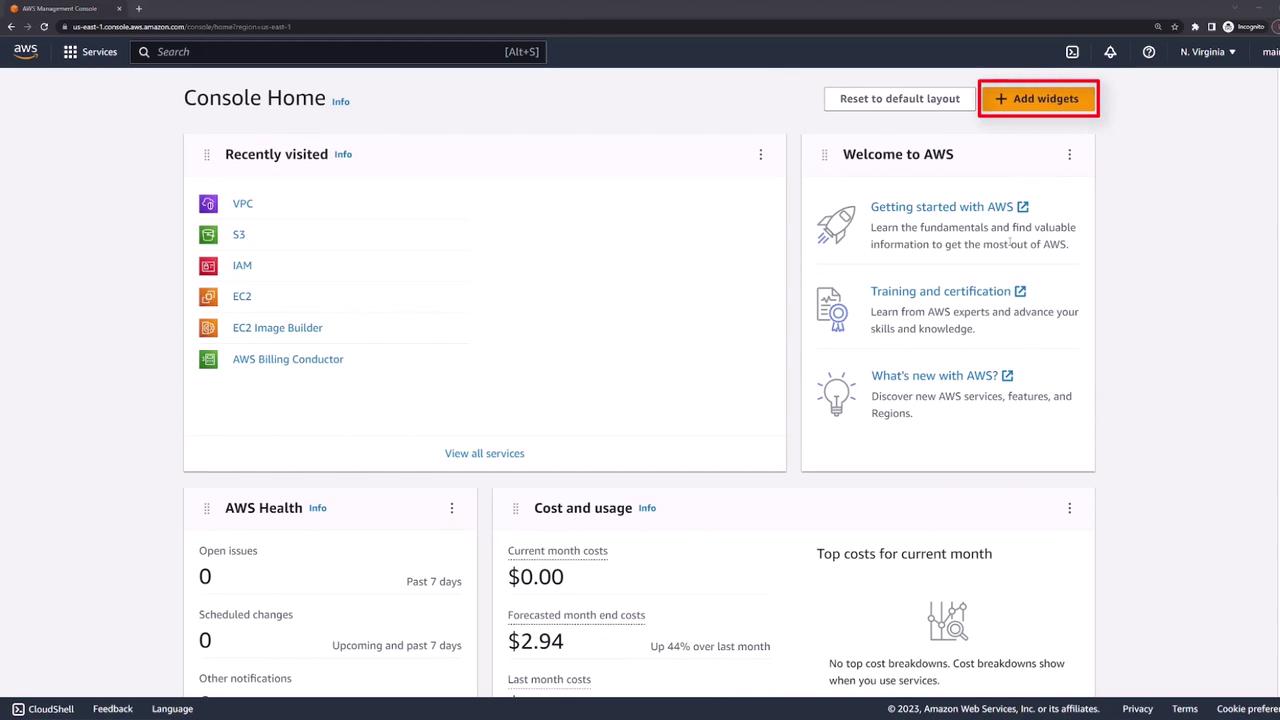Grab the AWS Health drag handle
Screen dimensions: 1280x720
pos(207,509)
